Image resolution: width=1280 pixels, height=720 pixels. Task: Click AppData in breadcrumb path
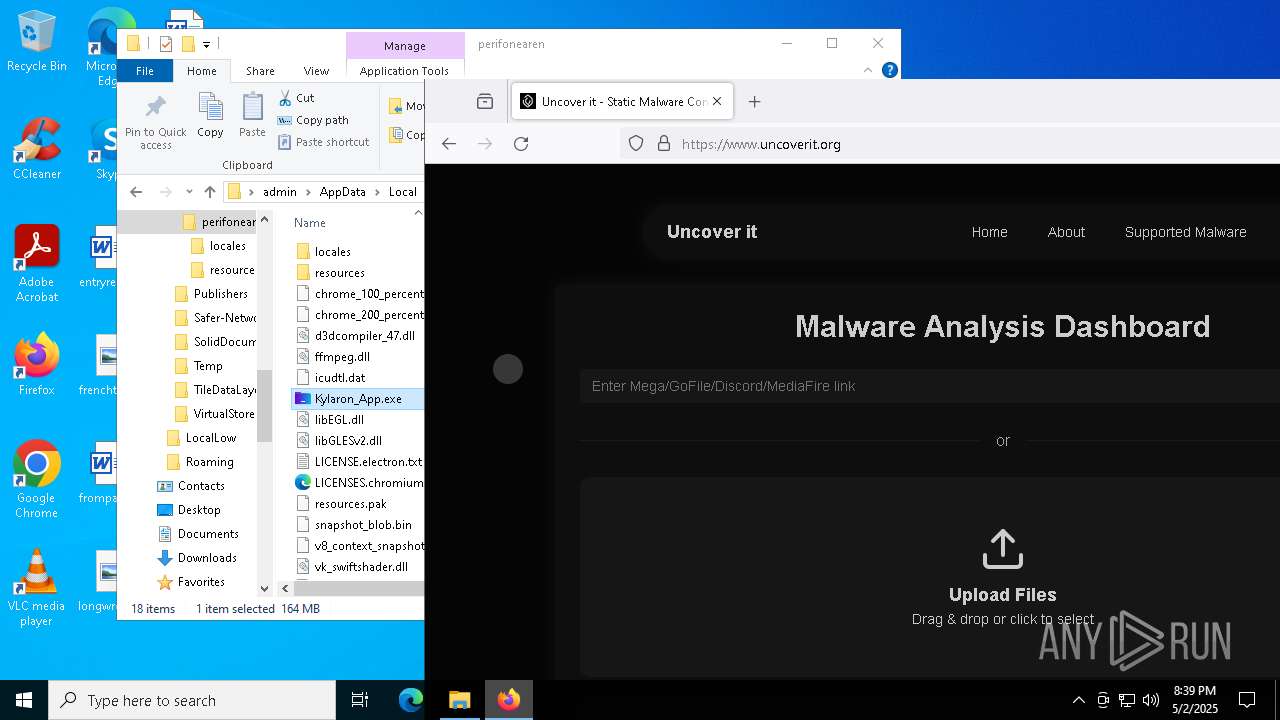coord(343,192)
